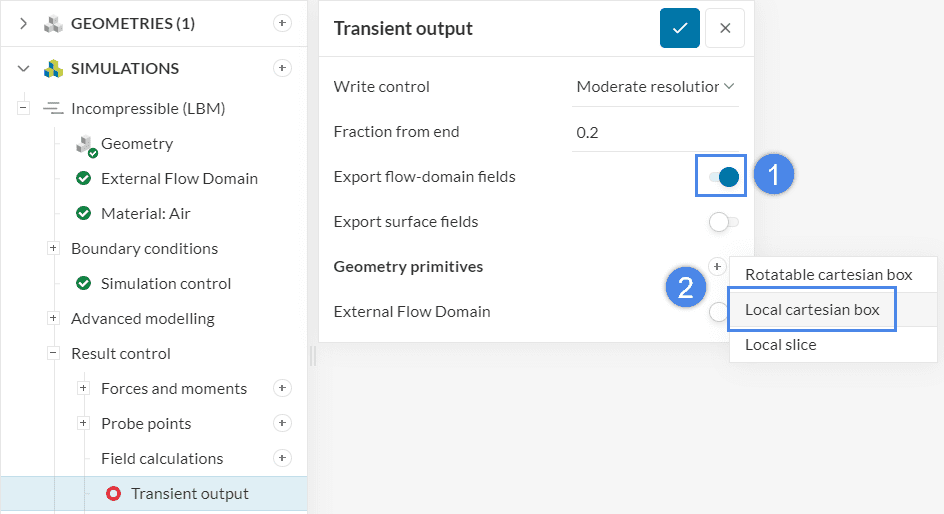This screenshot has height=514, width=944.
Task: Click plus icon beside Probe points
Action: (282, 423)
